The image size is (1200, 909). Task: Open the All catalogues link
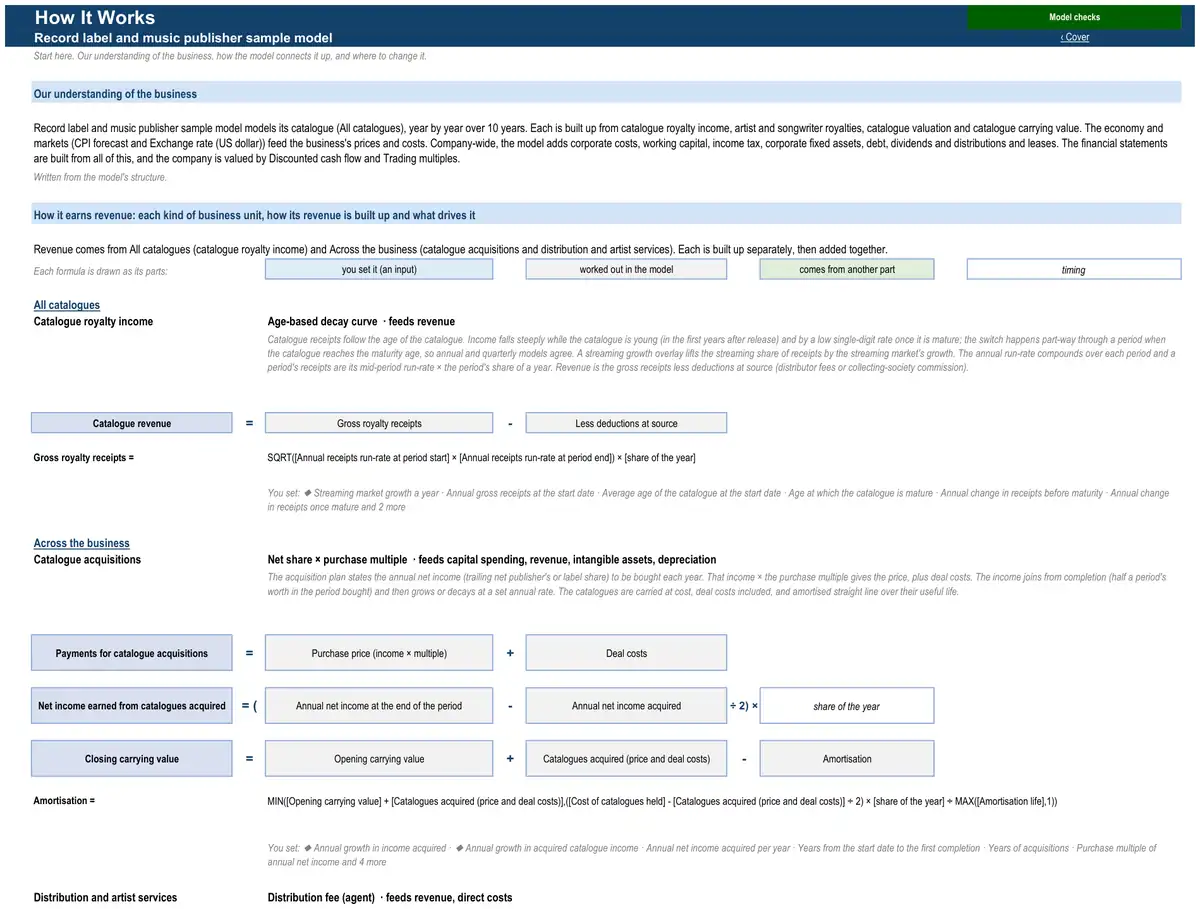[x=67, y=305]
